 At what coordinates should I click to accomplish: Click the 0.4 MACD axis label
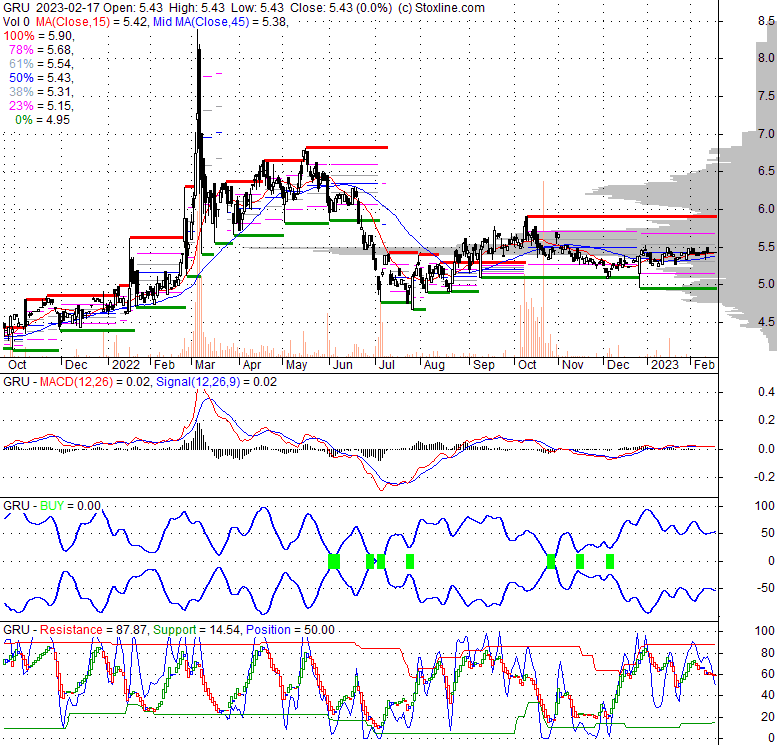[766, 392]
